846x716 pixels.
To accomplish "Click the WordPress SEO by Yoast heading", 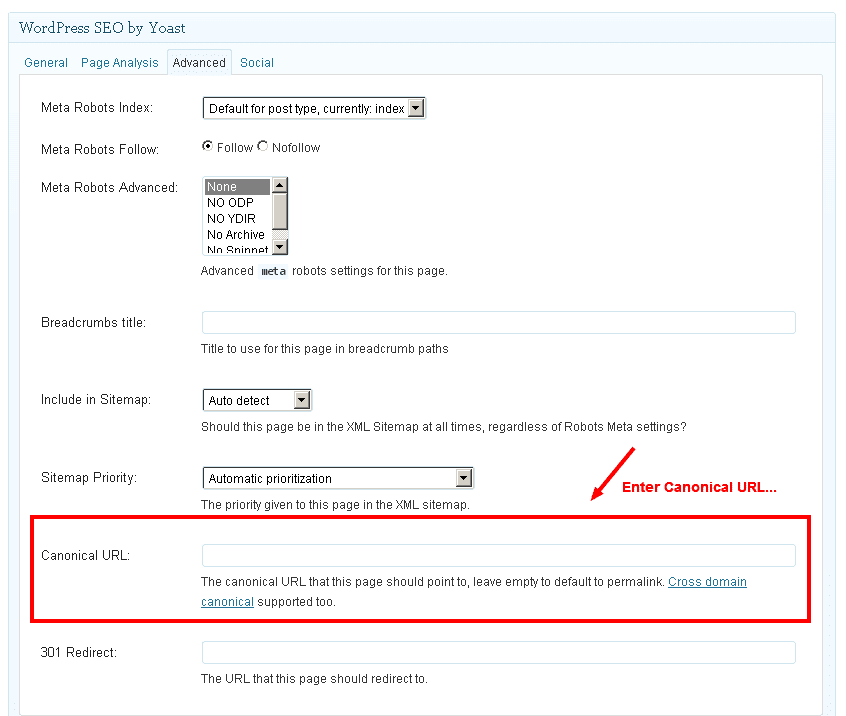I will [x=102, y=28].
